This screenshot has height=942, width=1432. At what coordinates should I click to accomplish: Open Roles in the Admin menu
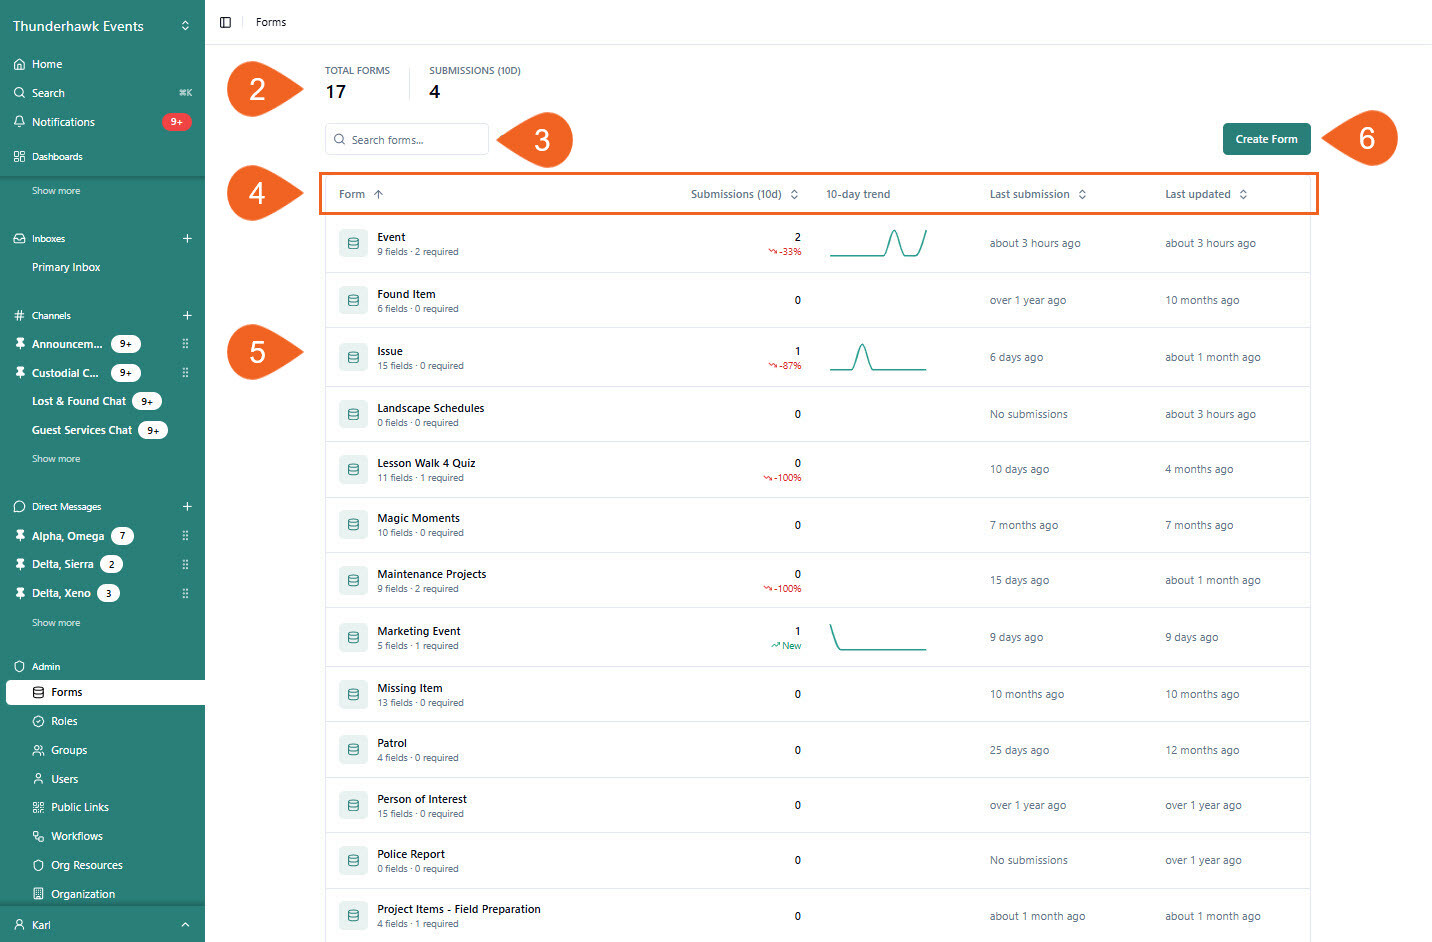(64, 722)
